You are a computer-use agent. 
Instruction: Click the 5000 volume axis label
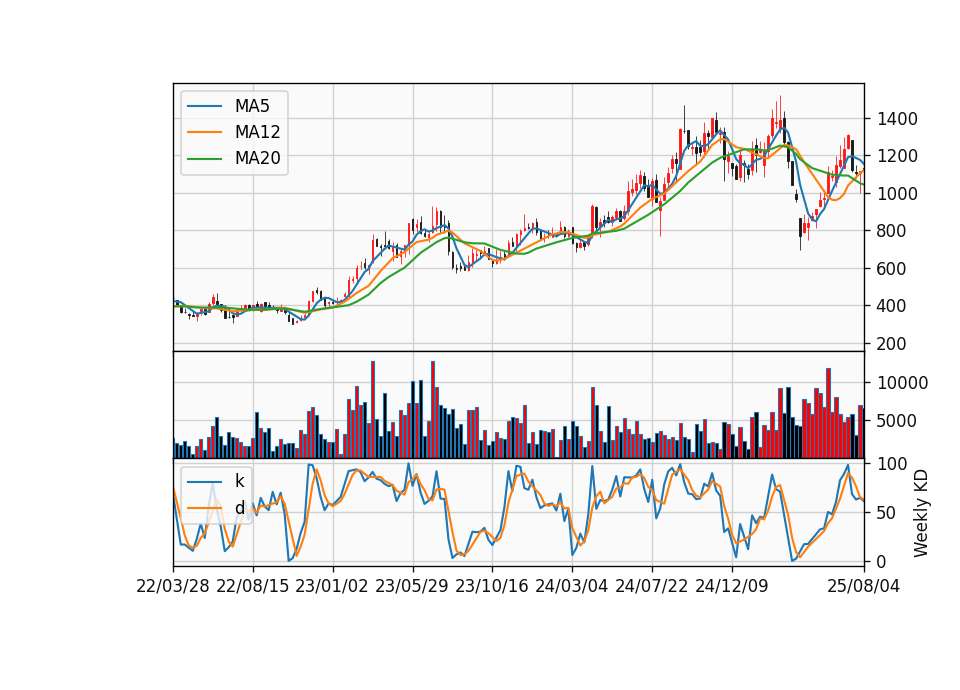click(897, 421)
